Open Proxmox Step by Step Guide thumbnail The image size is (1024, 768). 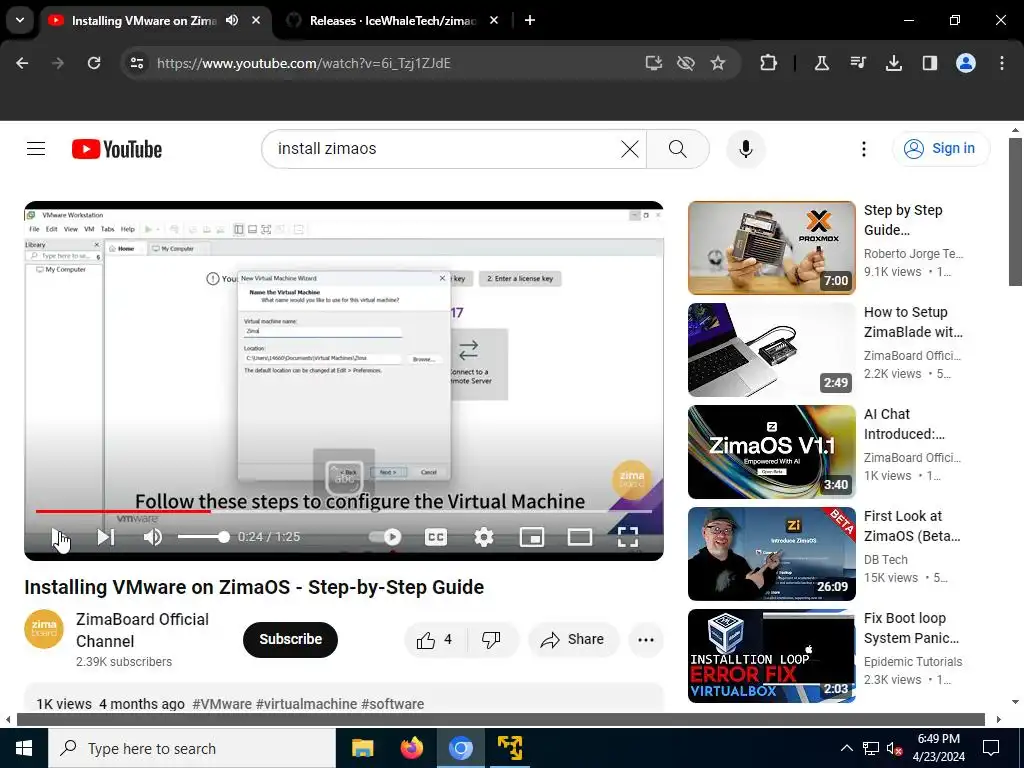[772, 248]
